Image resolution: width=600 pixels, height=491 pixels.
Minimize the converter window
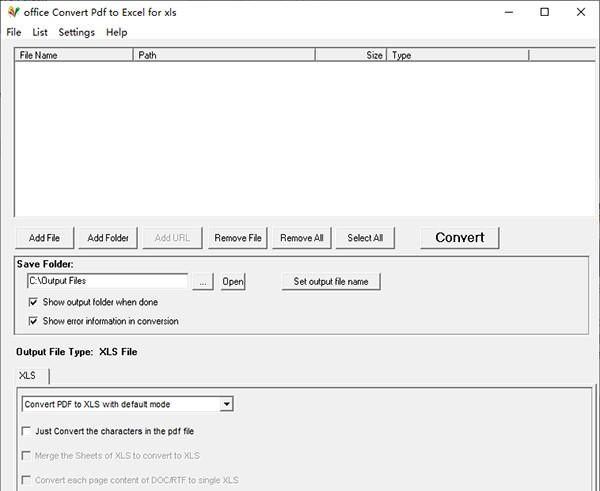[509, 12]
